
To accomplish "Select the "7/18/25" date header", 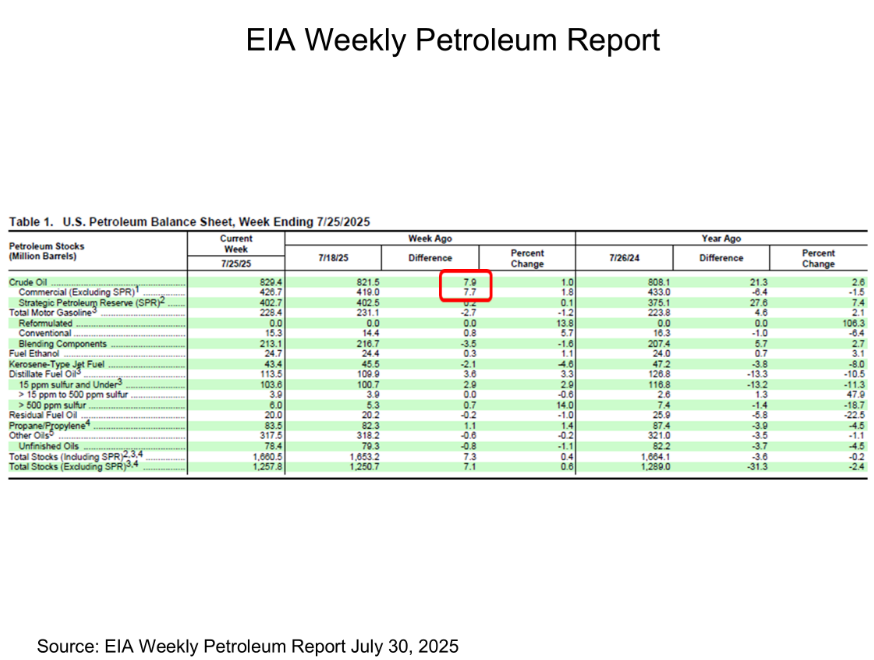I will click(333, 258).
